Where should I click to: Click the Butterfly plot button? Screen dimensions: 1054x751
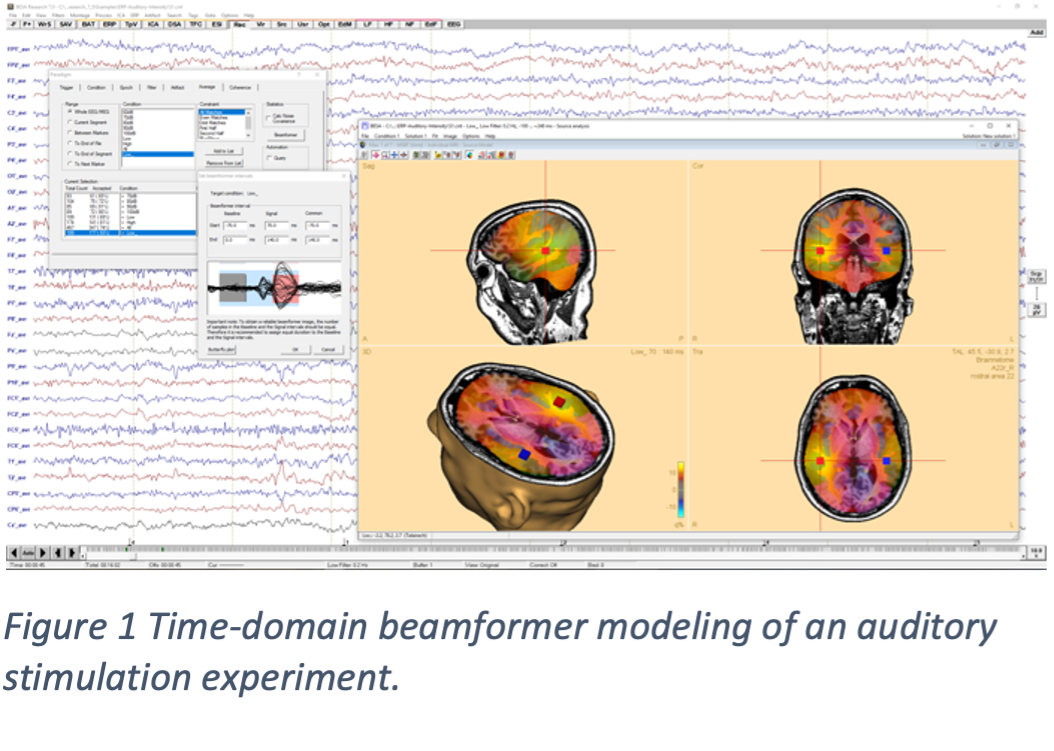coord(222,349)
